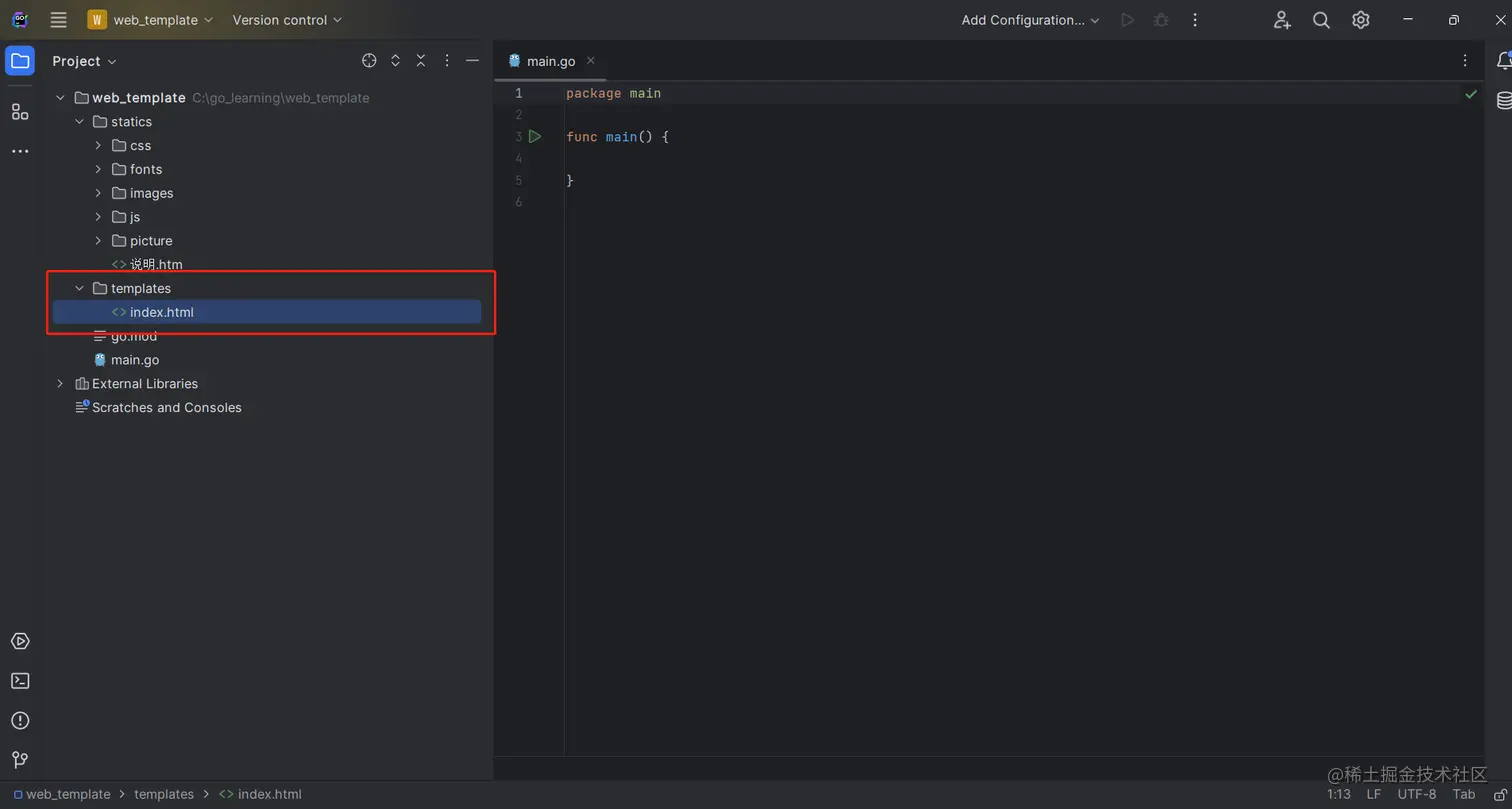Open the Database tool window icon
The width and height of the screenshot is (1512, 809).
tap(1503, 100)
